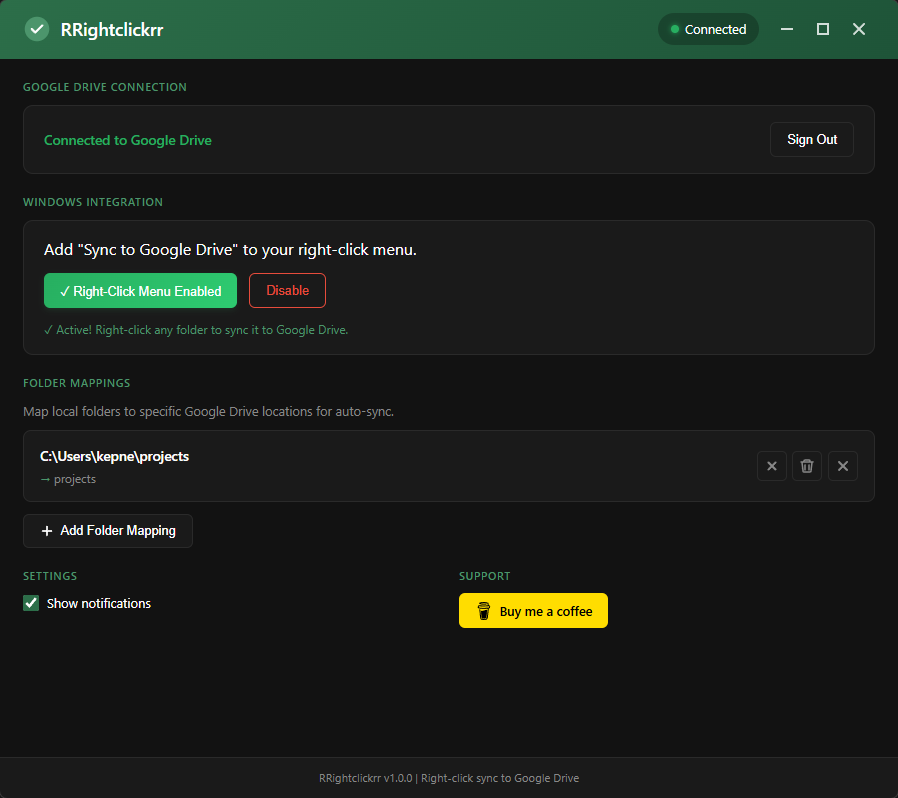Toggle the Show notifications checkbox
Screen dimensions: 898x798
point(31,603)
